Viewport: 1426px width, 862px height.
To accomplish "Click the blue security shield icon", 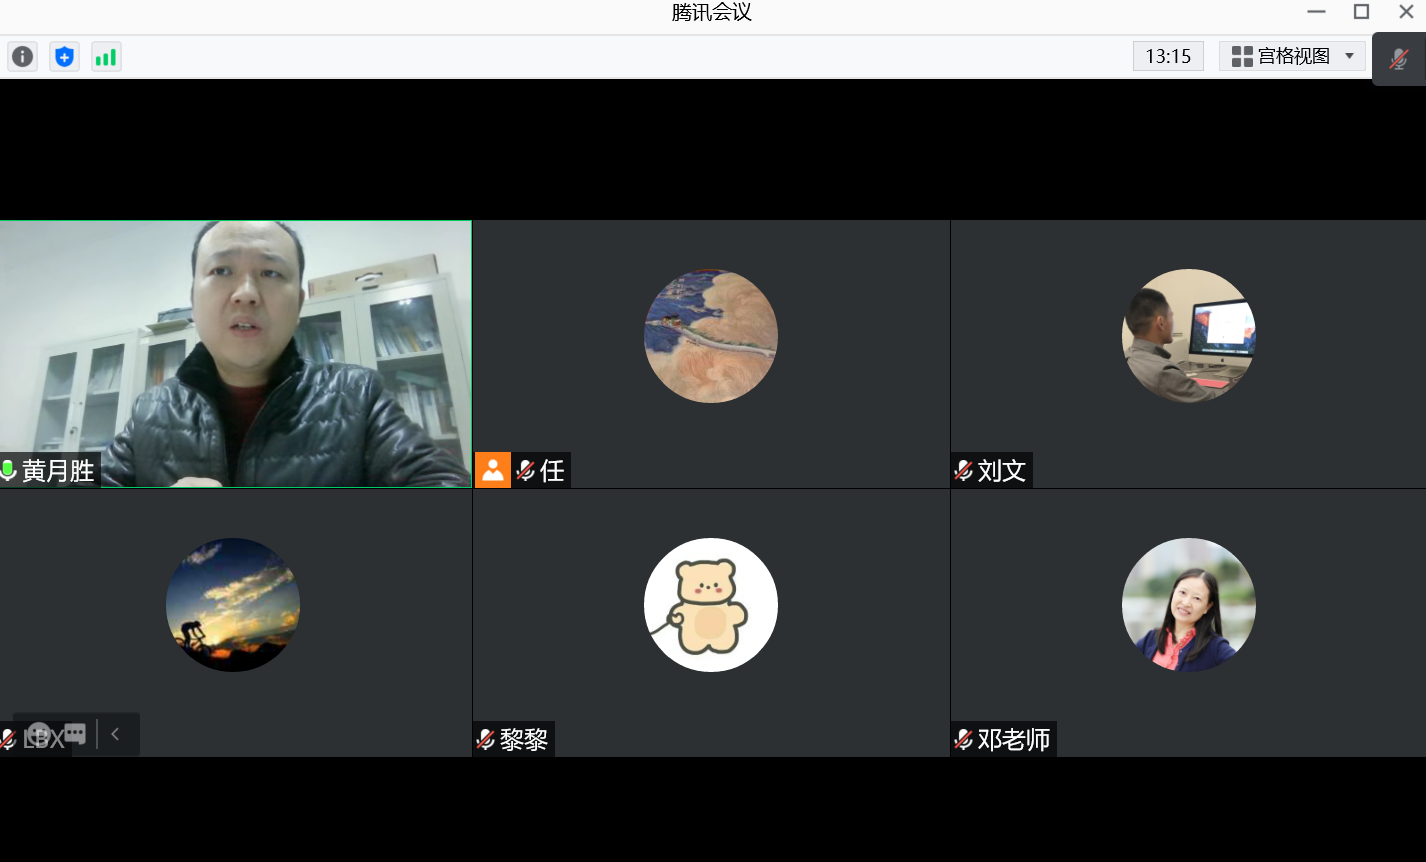I will click(x=64, y=57).
